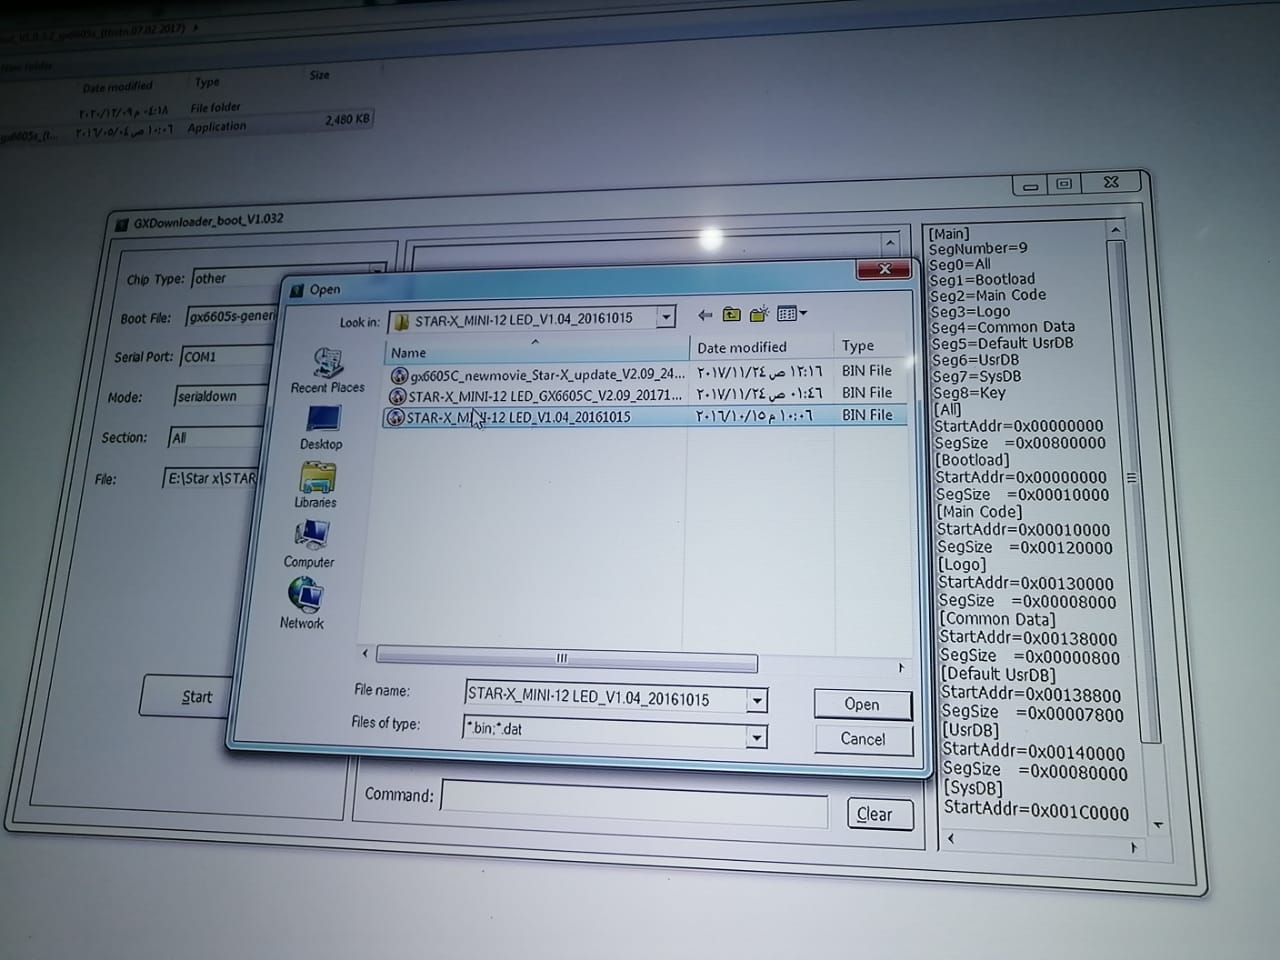Expand the Look in folder dropdown
The width and height of the screenshot is (1280, 960).
pos(666,317)
